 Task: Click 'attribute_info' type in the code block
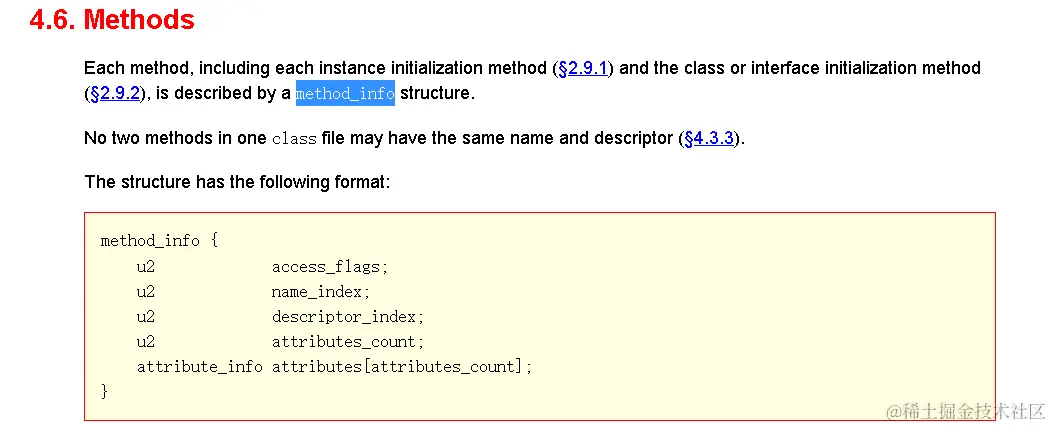[199, 367]
